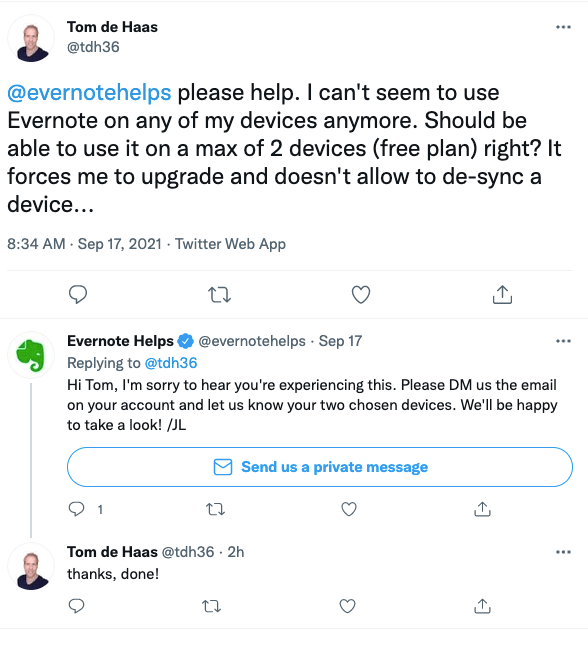Retweet the Evernote Helps reply
This screenshot has width=588, height=650.
216,509
